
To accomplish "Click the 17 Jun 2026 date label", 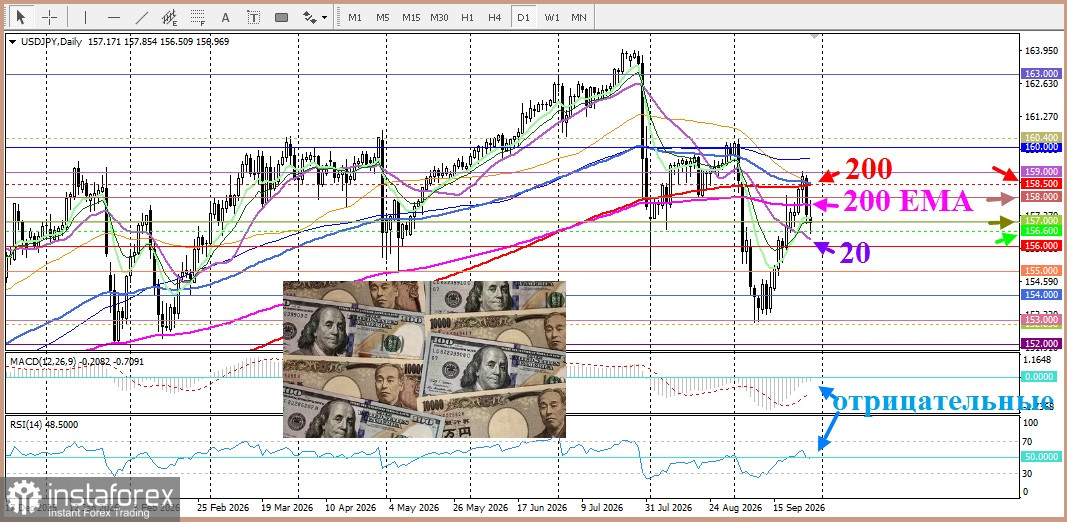I will click(542, 508).
